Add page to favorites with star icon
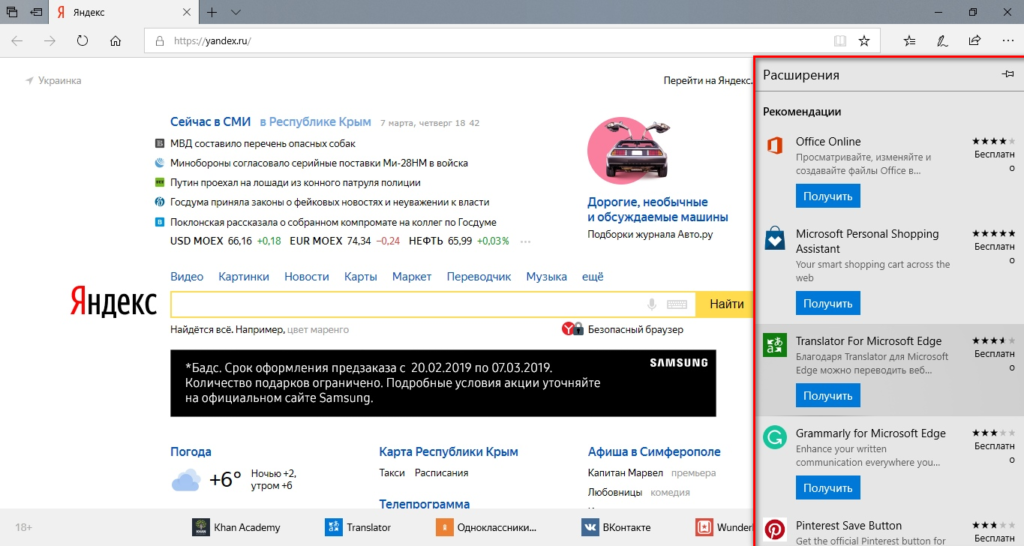The width and height of the screenshot is (1024, 546). pos(864,40)
